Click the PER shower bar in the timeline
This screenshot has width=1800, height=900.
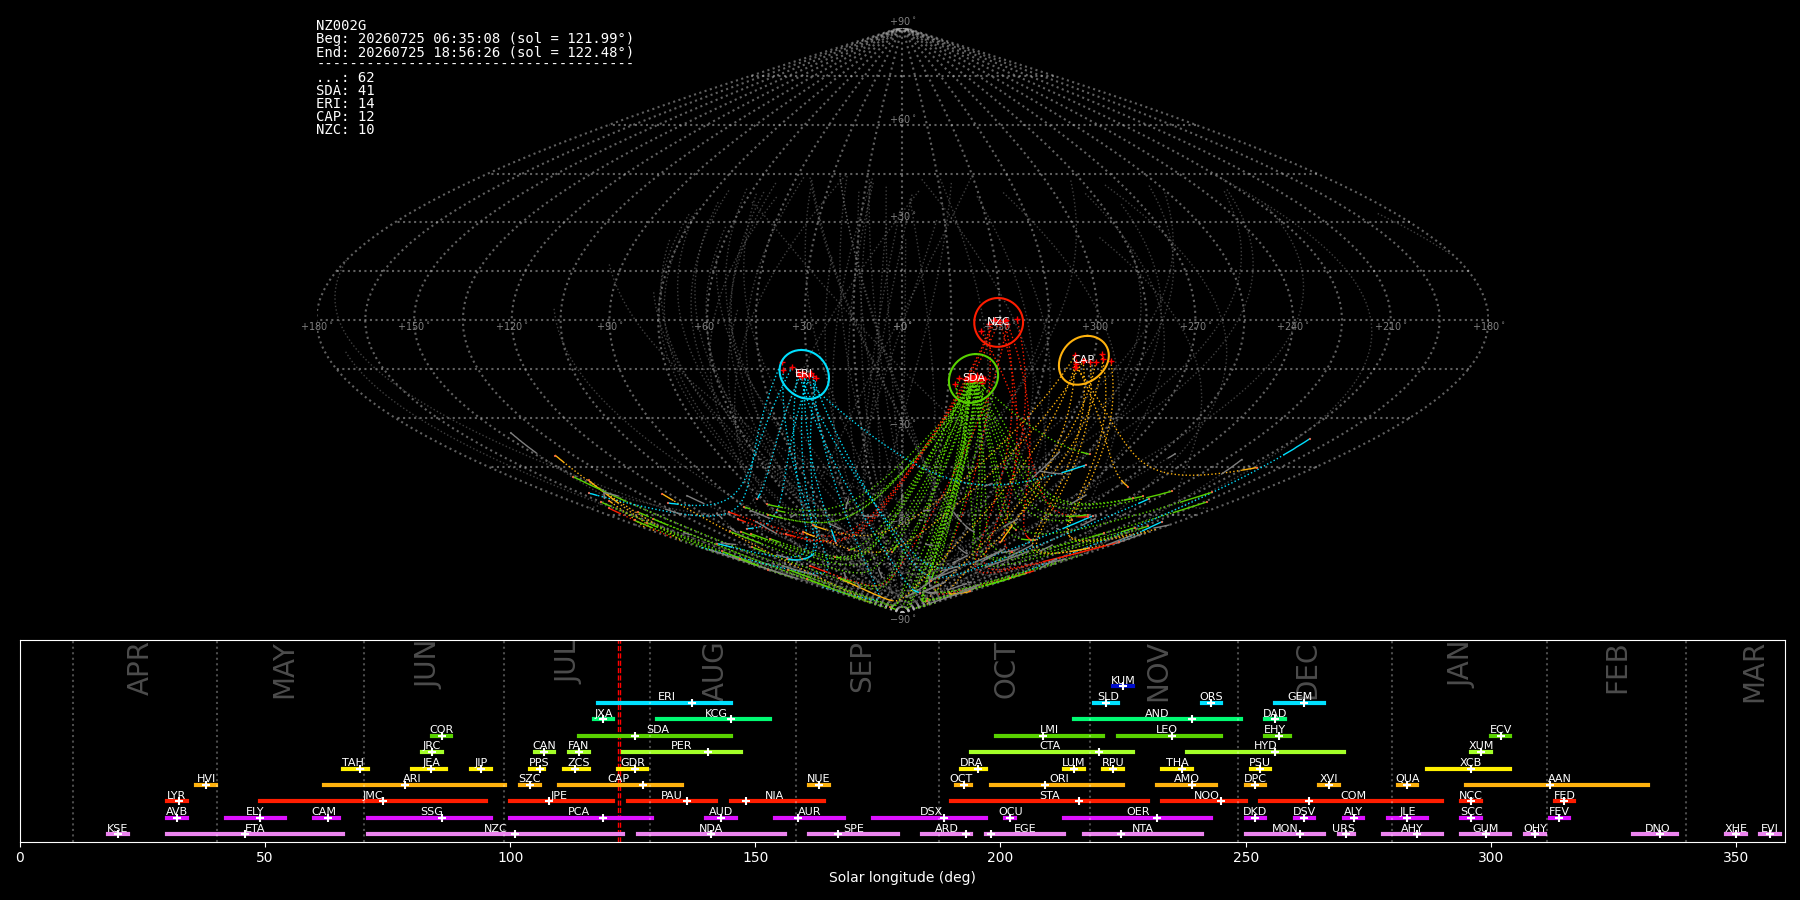pyautogui.click(x=682, y=752)
